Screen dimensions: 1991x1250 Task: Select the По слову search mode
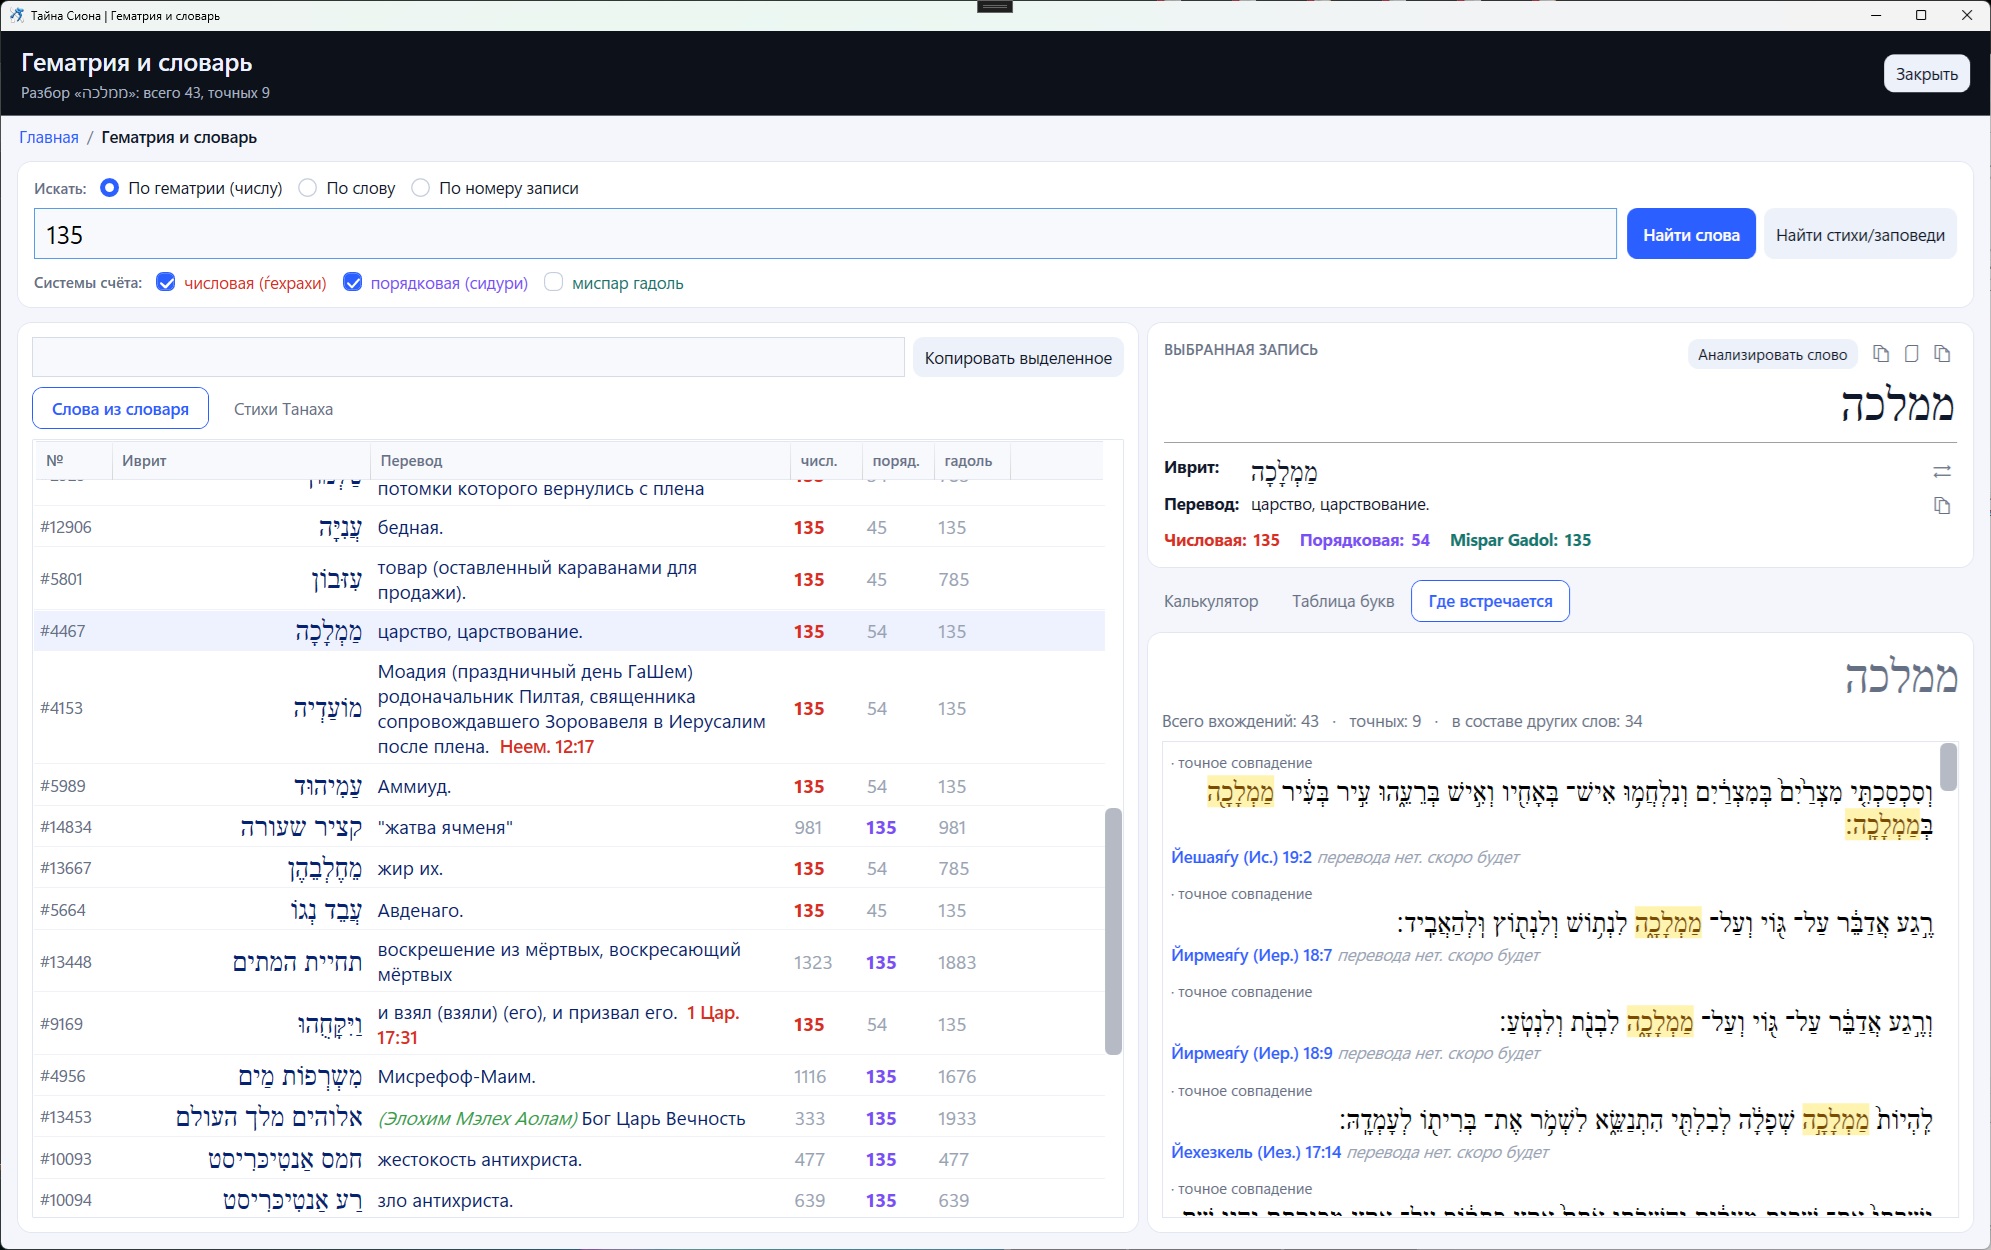click(x=308, y=188)
